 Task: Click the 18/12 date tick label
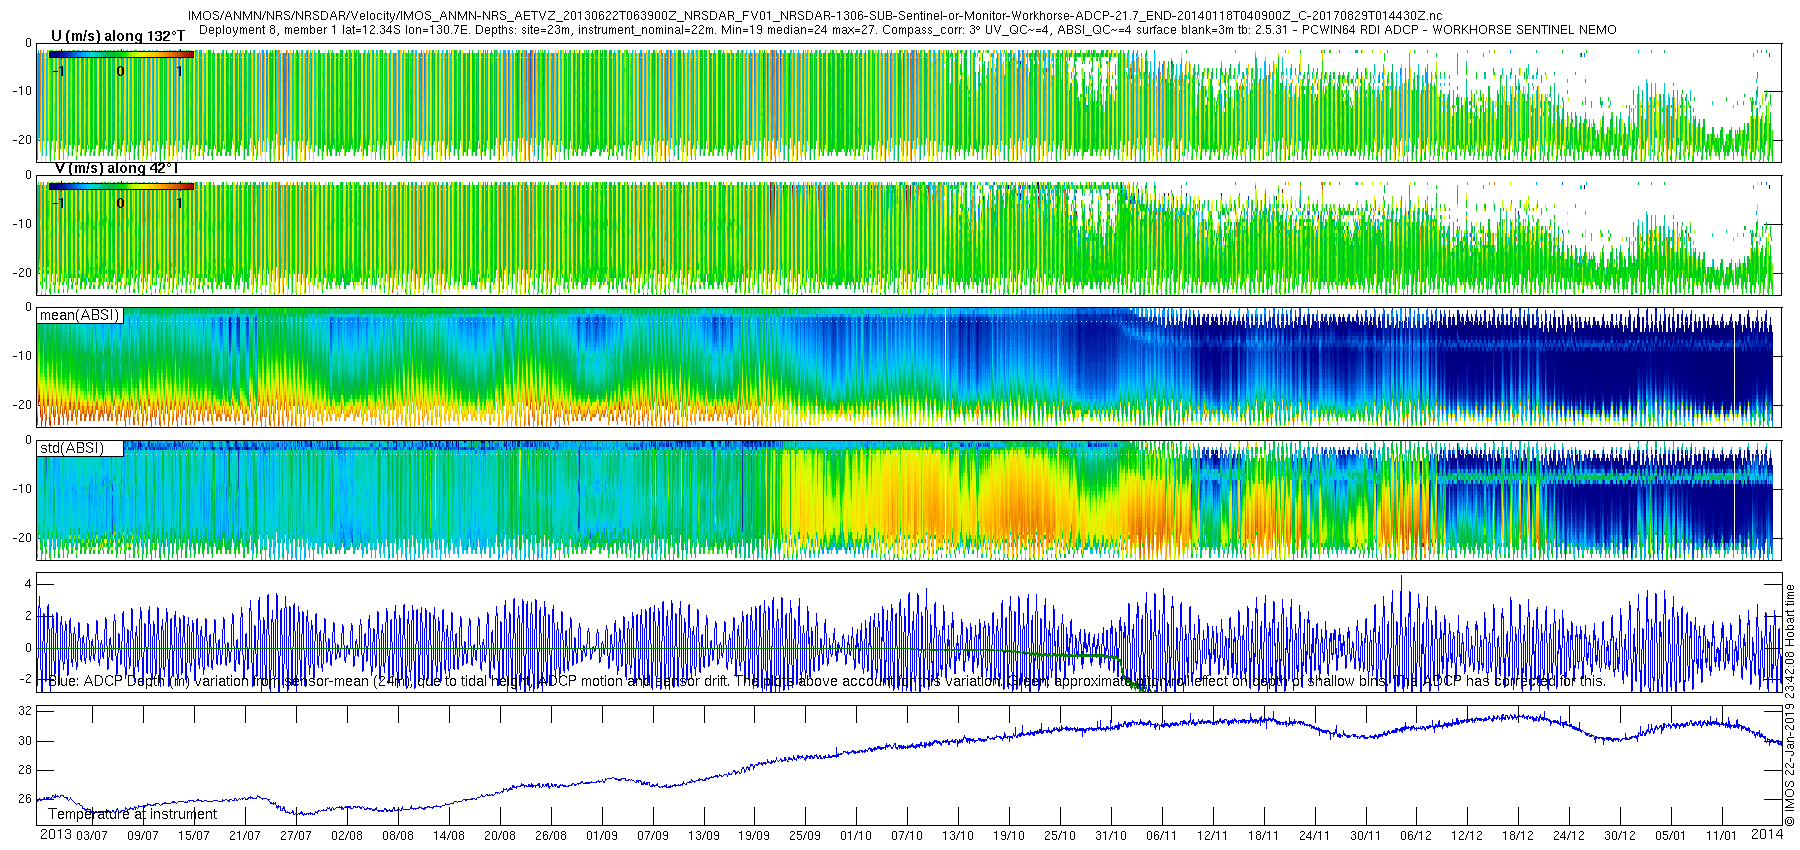click(x=1517, y=836)
